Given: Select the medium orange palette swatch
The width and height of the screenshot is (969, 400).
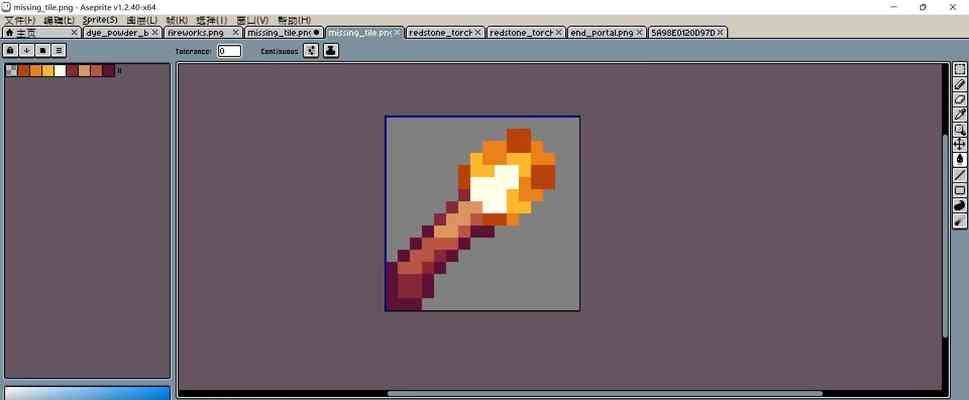Looking at the screenshot, I should (36, 70).
